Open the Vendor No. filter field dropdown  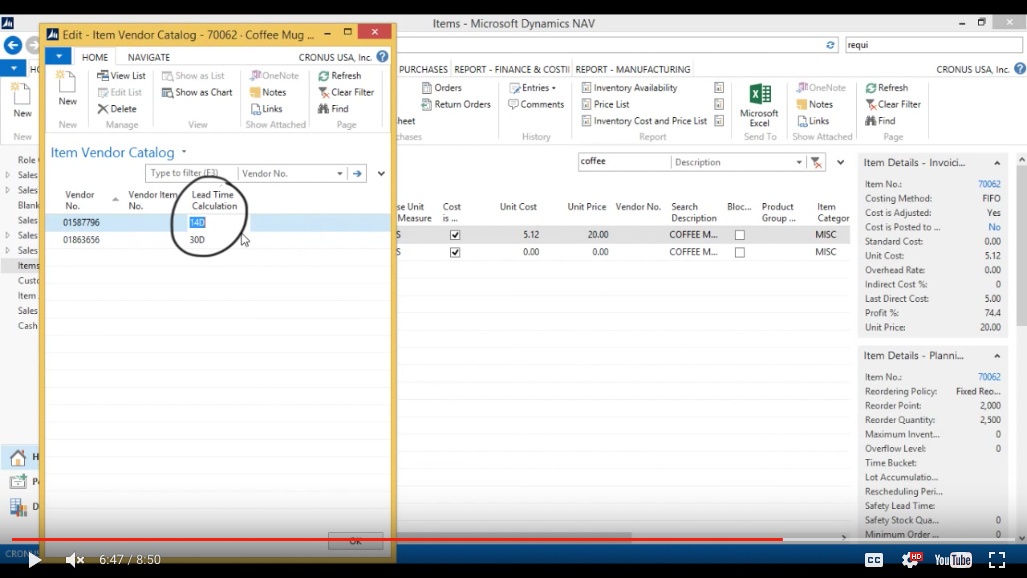click(x=339, y=174)
